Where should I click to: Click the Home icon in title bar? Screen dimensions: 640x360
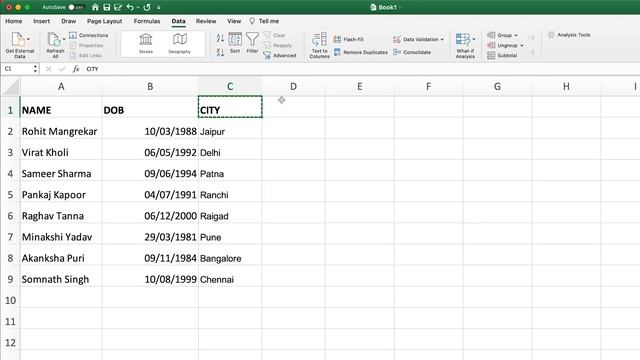(95, 7)
